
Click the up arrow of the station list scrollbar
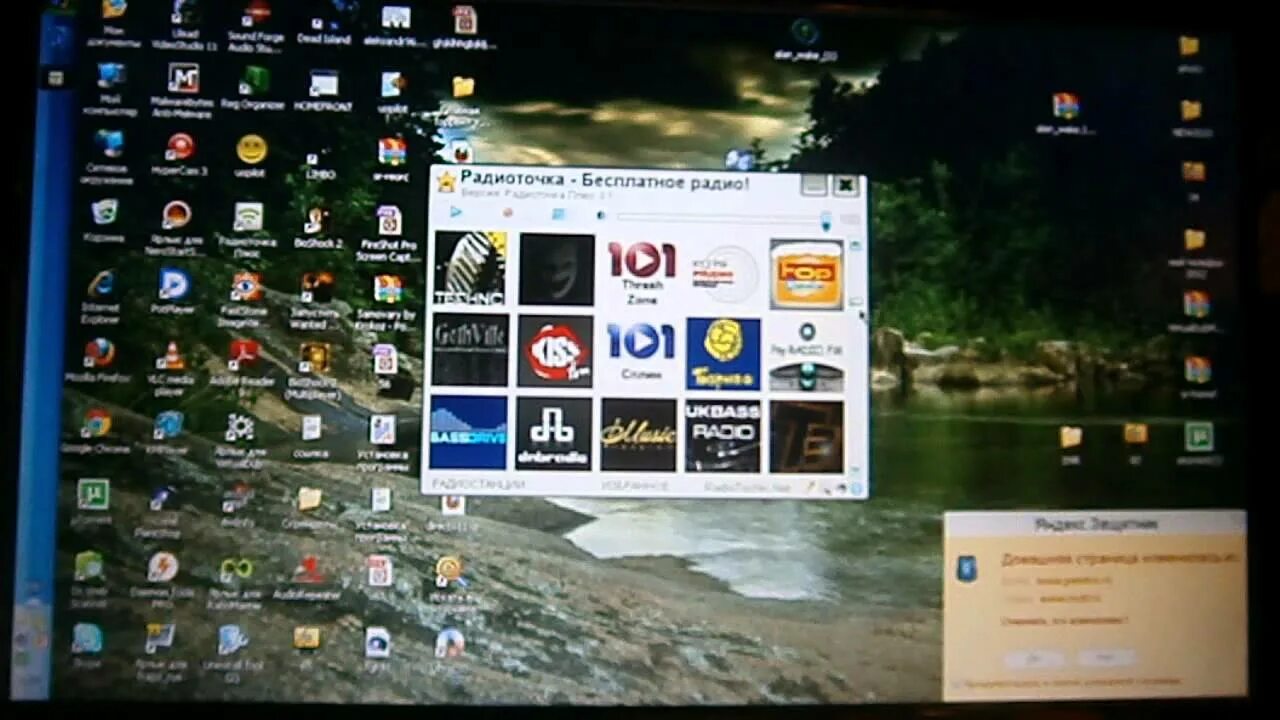point(855,245)
